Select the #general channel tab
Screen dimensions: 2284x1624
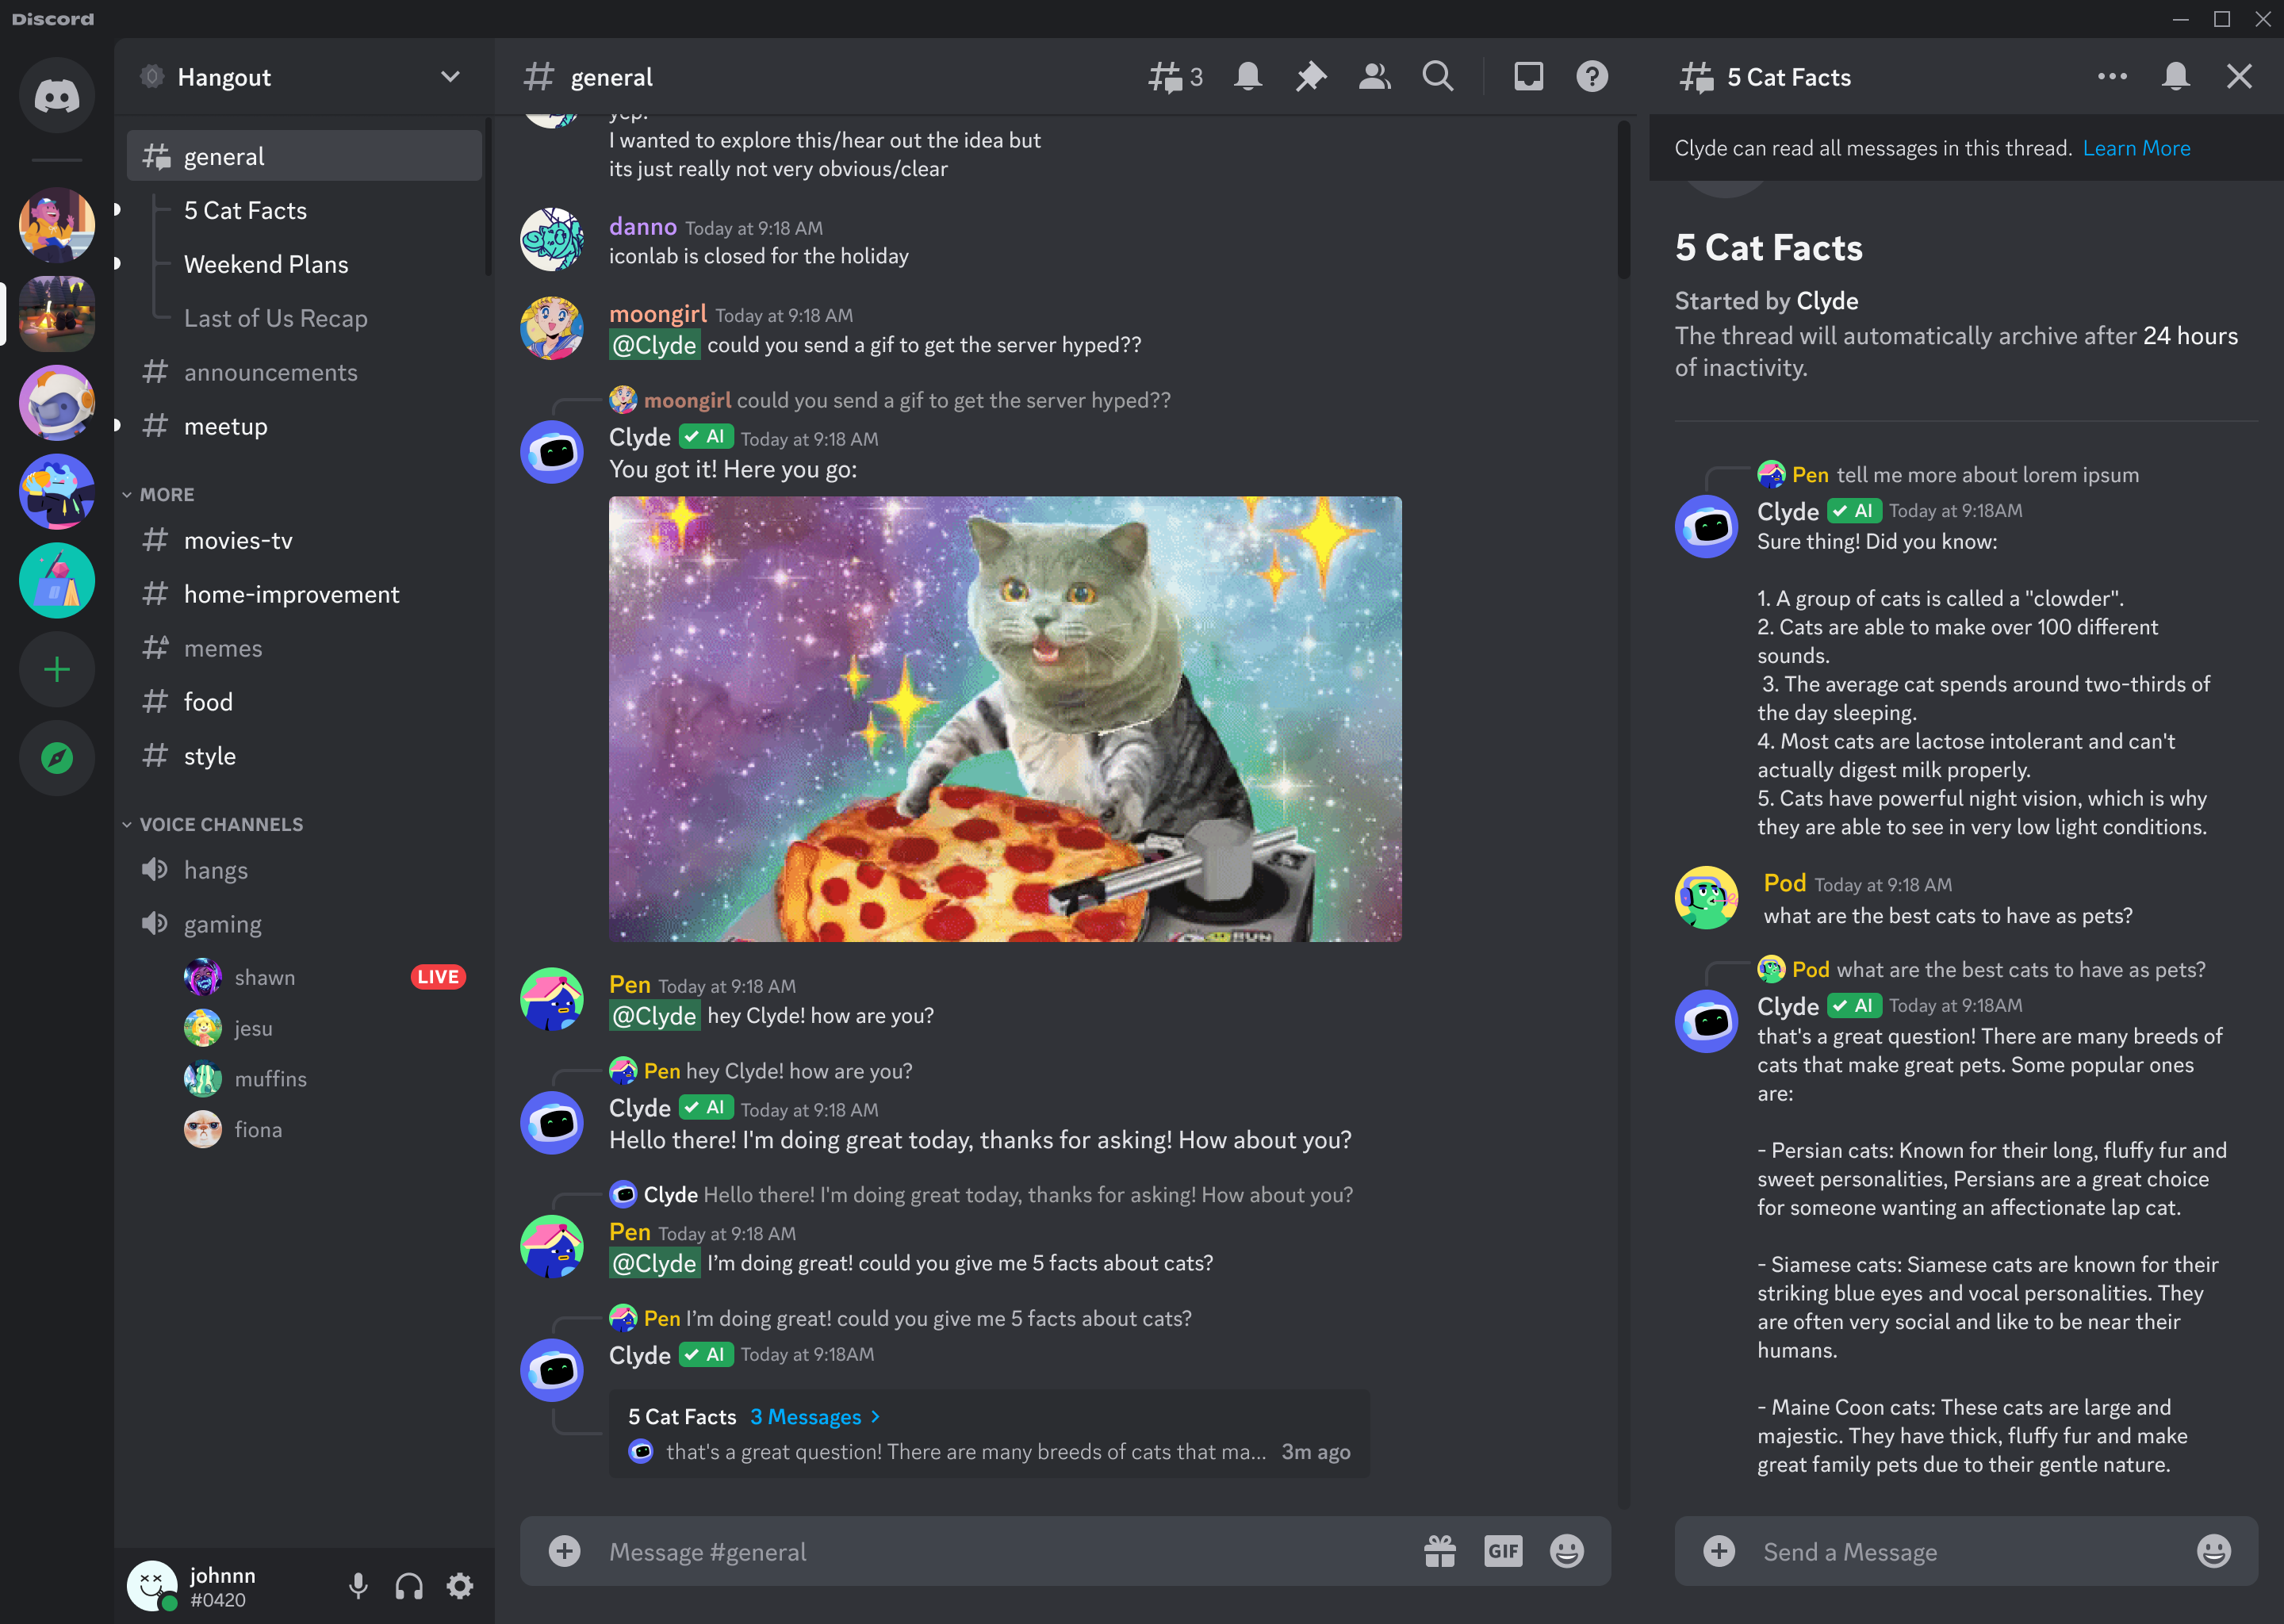tap(304, 156)
